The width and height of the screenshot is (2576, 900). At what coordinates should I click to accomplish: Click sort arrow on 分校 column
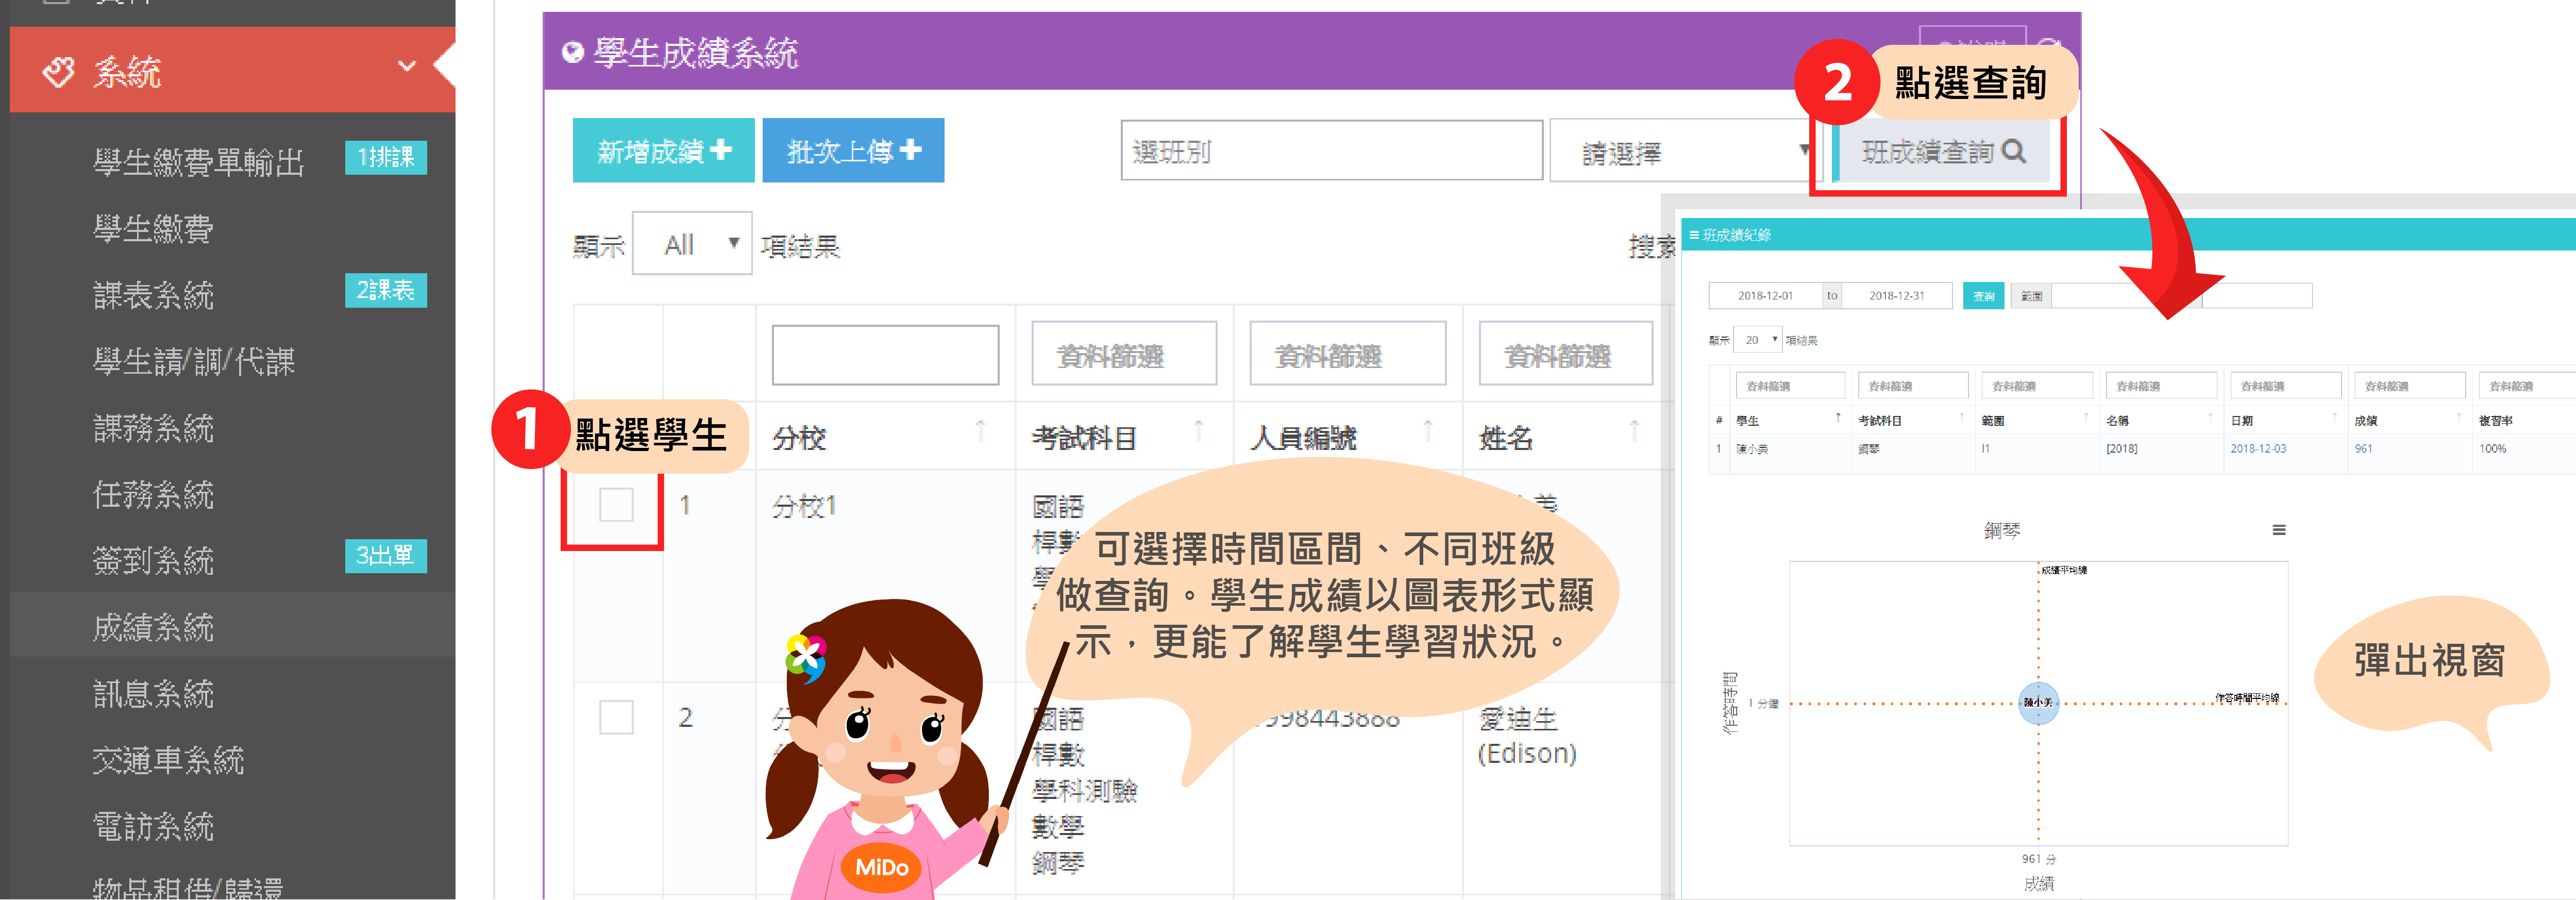pos(980,431)
